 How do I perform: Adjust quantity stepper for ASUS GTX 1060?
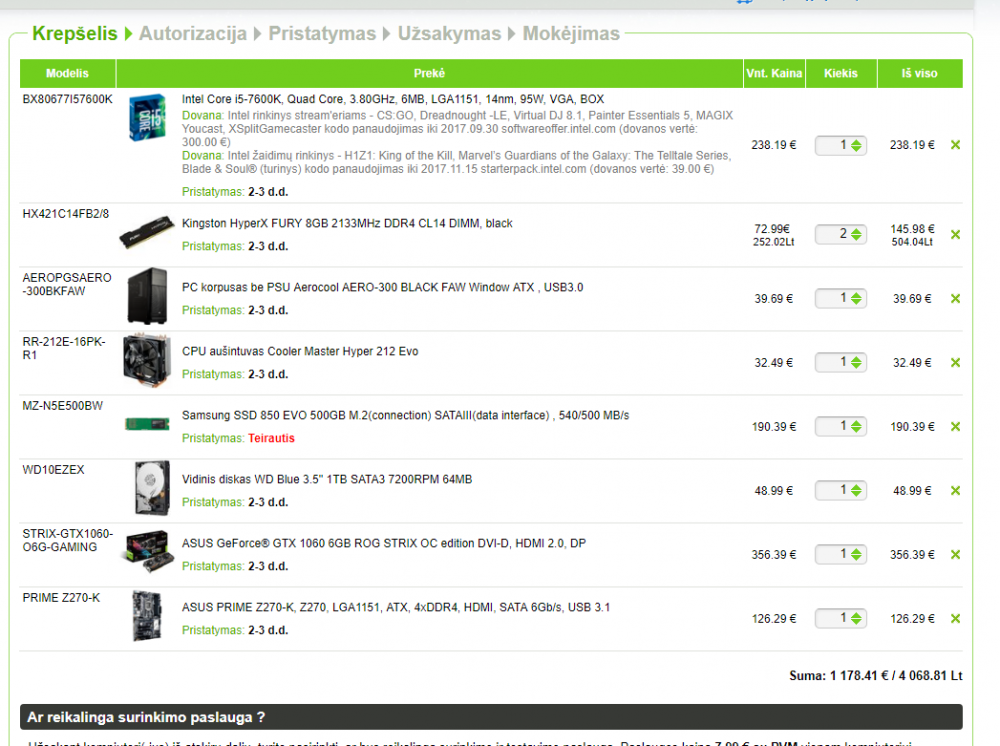(x=856, y=555)
